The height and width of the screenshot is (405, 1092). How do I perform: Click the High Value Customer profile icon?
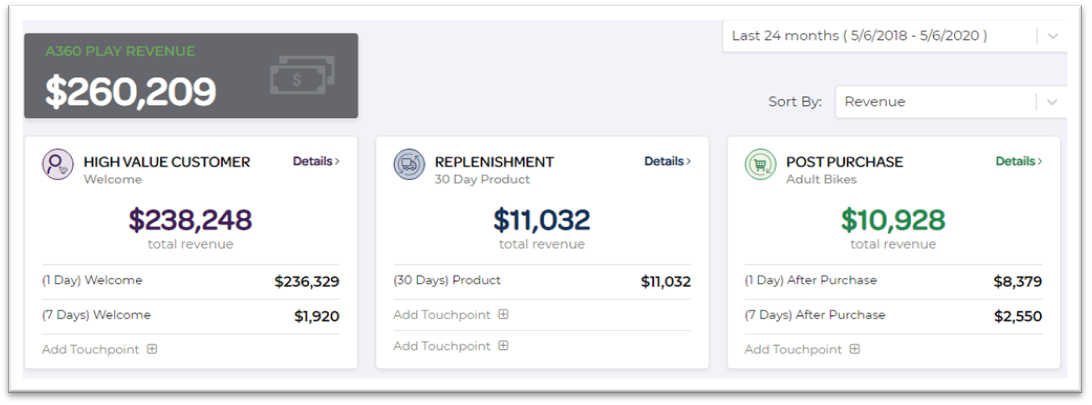57,164
